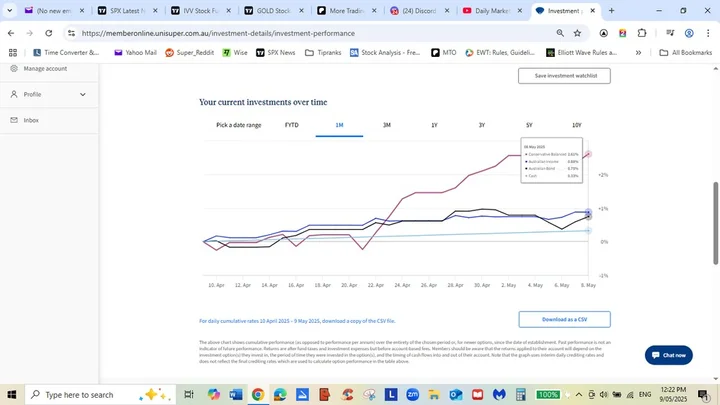
Task: Reload the page with refresh icon
Action: [51, 33]
